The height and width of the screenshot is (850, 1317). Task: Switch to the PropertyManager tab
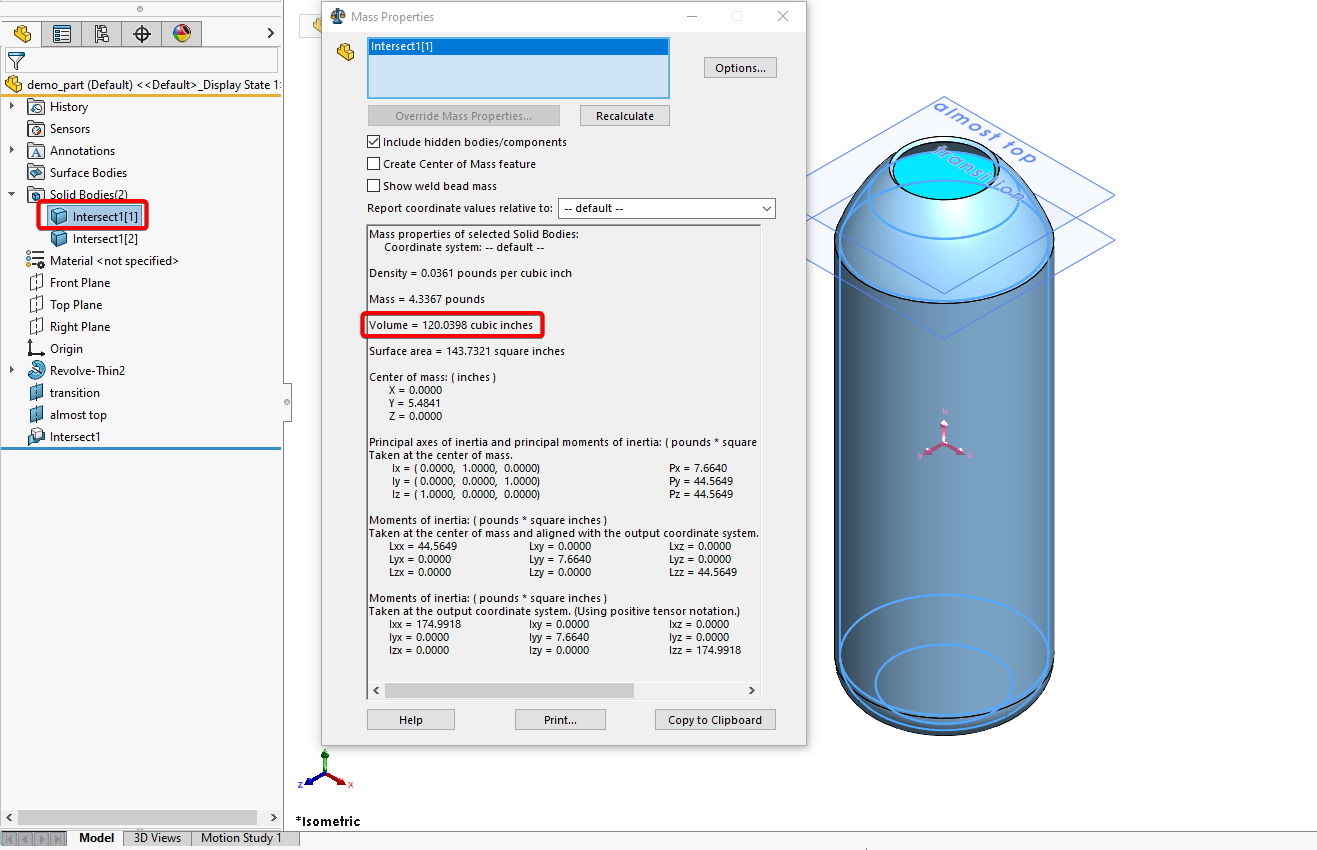[62, 34]
